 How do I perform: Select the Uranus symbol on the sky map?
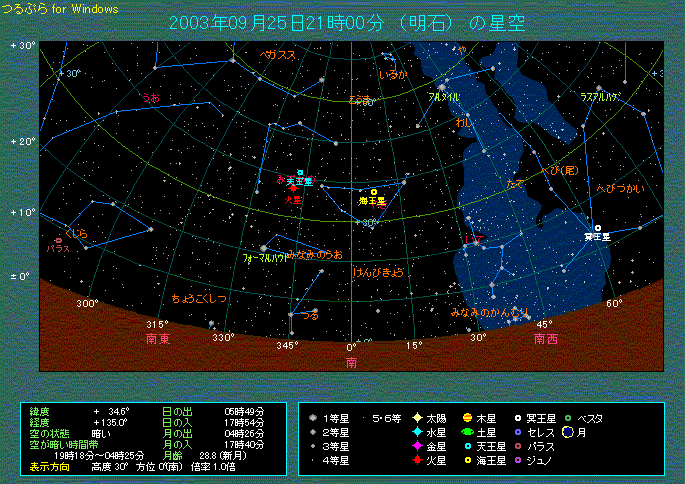click(299, 173)
